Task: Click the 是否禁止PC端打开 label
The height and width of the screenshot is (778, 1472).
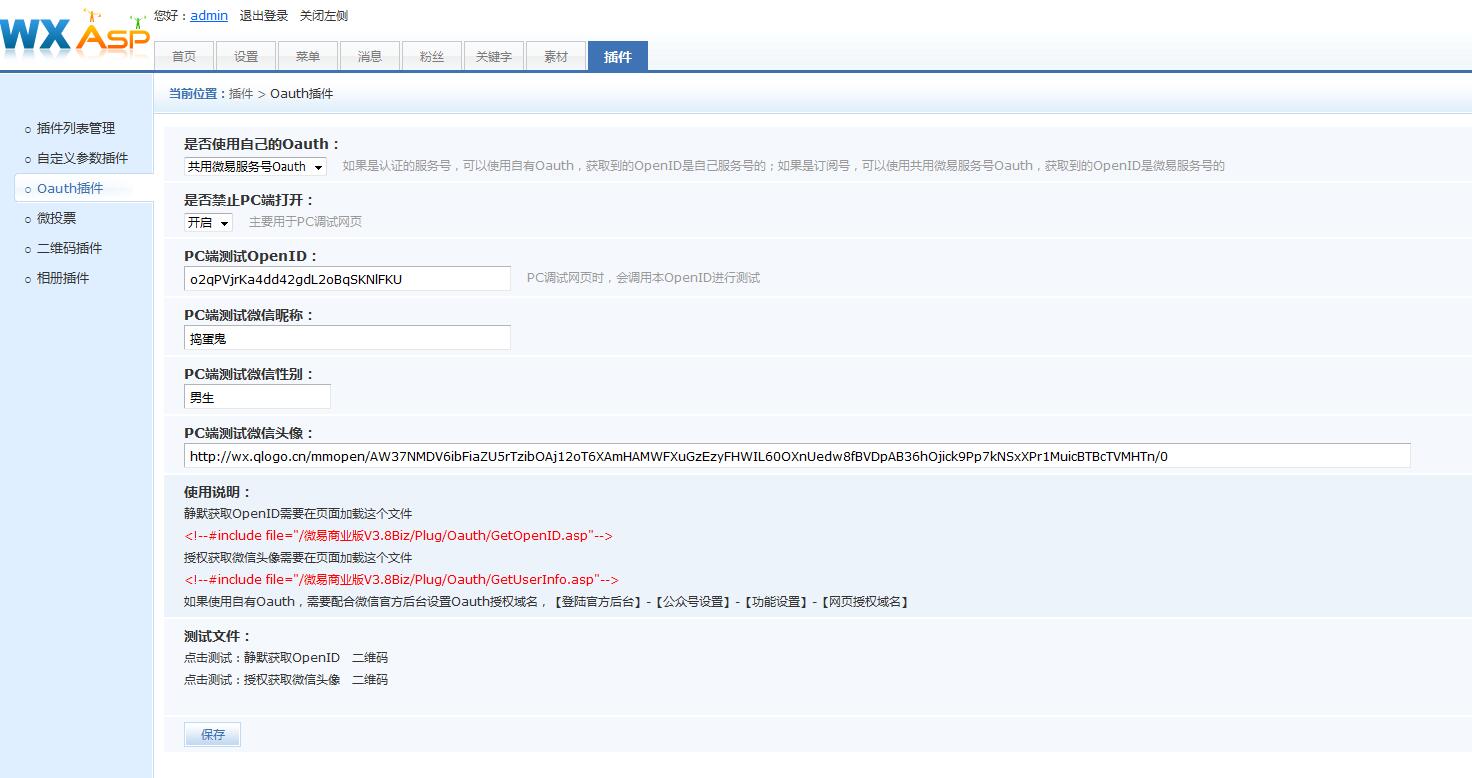Action: point(250,200)
